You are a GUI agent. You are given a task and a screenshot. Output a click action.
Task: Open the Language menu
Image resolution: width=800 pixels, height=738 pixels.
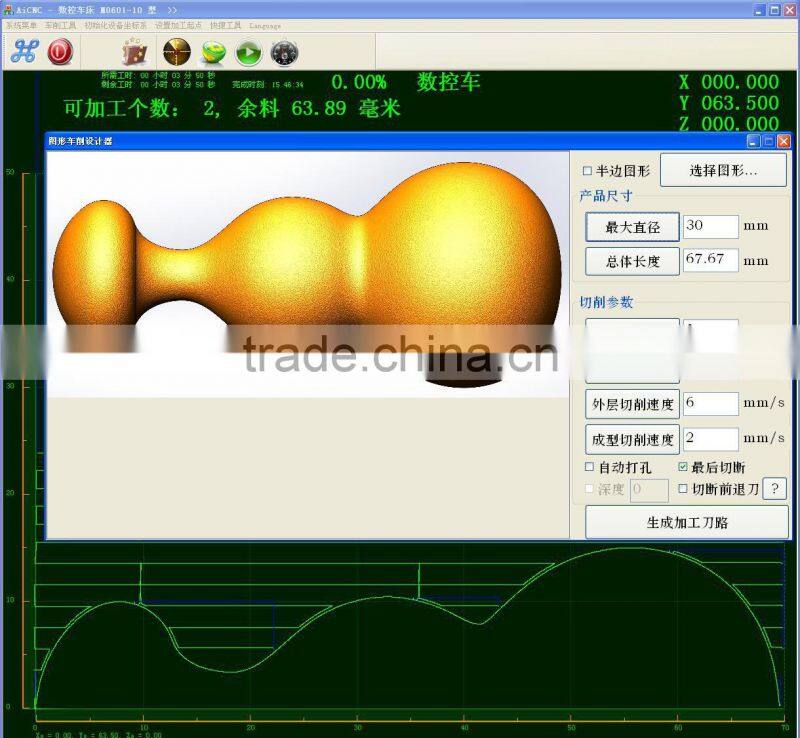pos(265,25)
